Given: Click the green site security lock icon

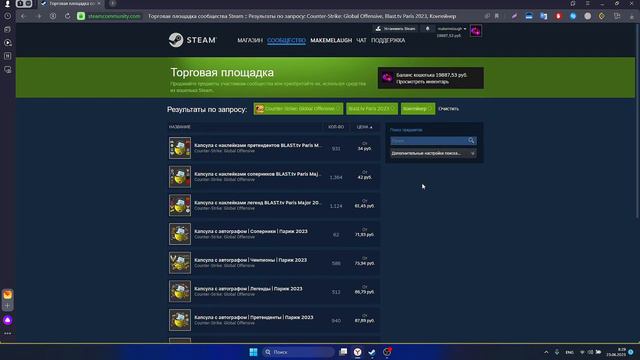Looking at the screenshot, I should [x=81, y=16].
